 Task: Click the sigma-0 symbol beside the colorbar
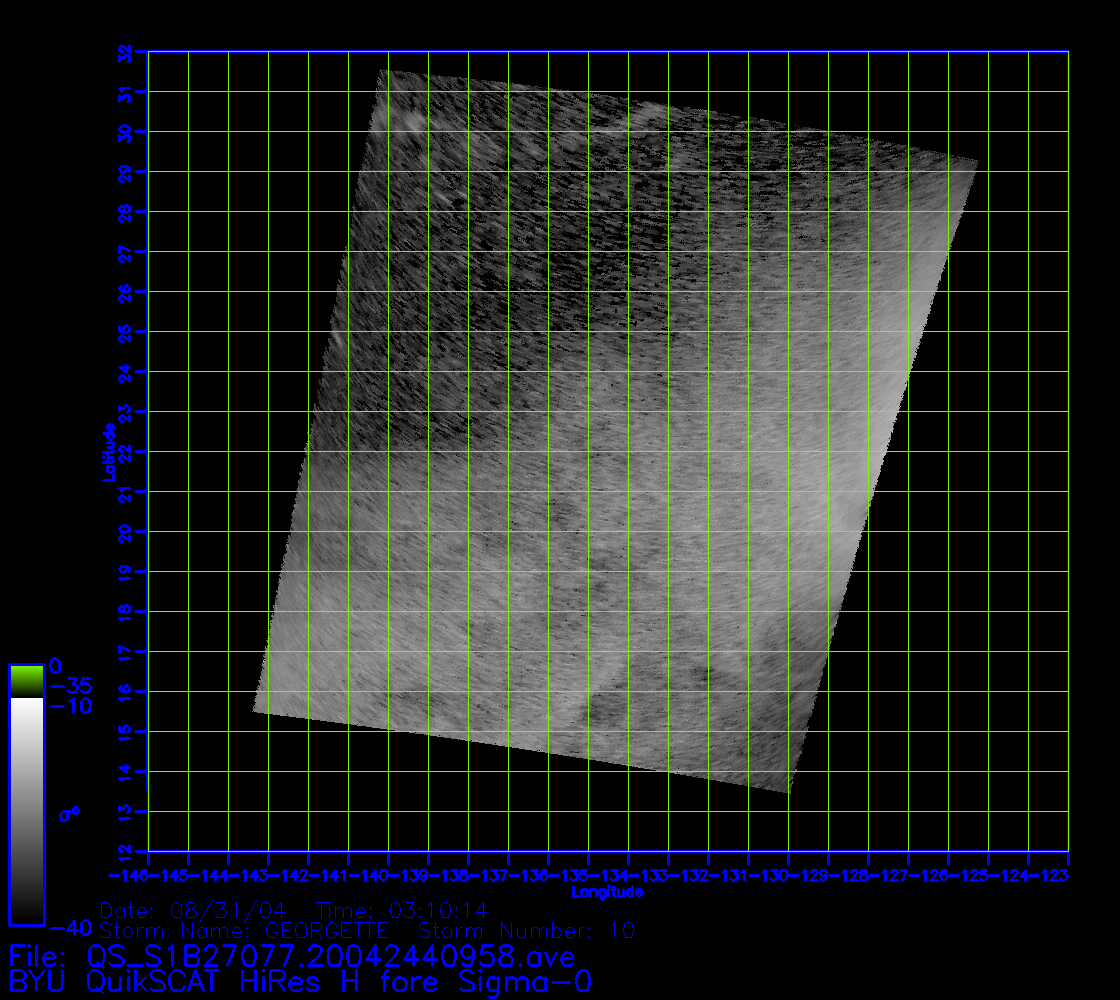click(70, 814)
